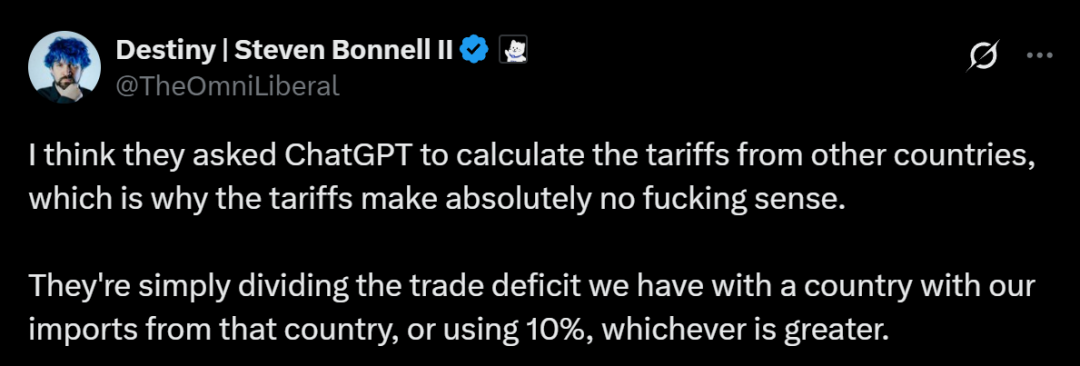This screenshot has height=366, width=1080.
Task: Click the line starting "imports from that country"
Action: 455,332
